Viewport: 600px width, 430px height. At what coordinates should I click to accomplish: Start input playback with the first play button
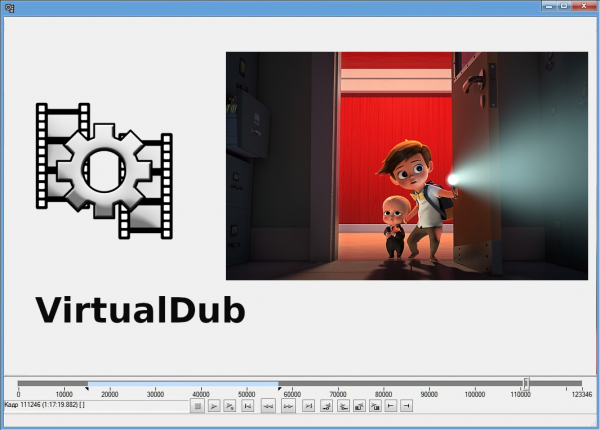pos(214,406)
